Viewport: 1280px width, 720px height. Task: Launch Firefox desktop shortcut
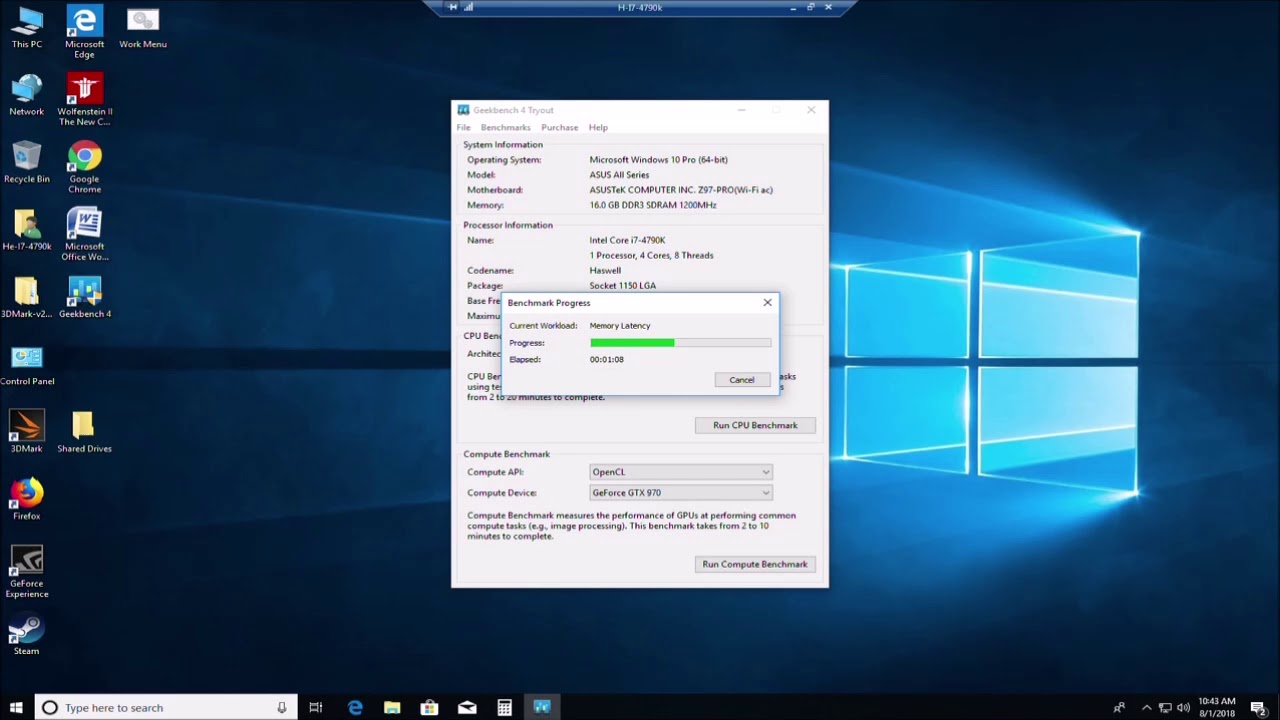pos(27,500)
